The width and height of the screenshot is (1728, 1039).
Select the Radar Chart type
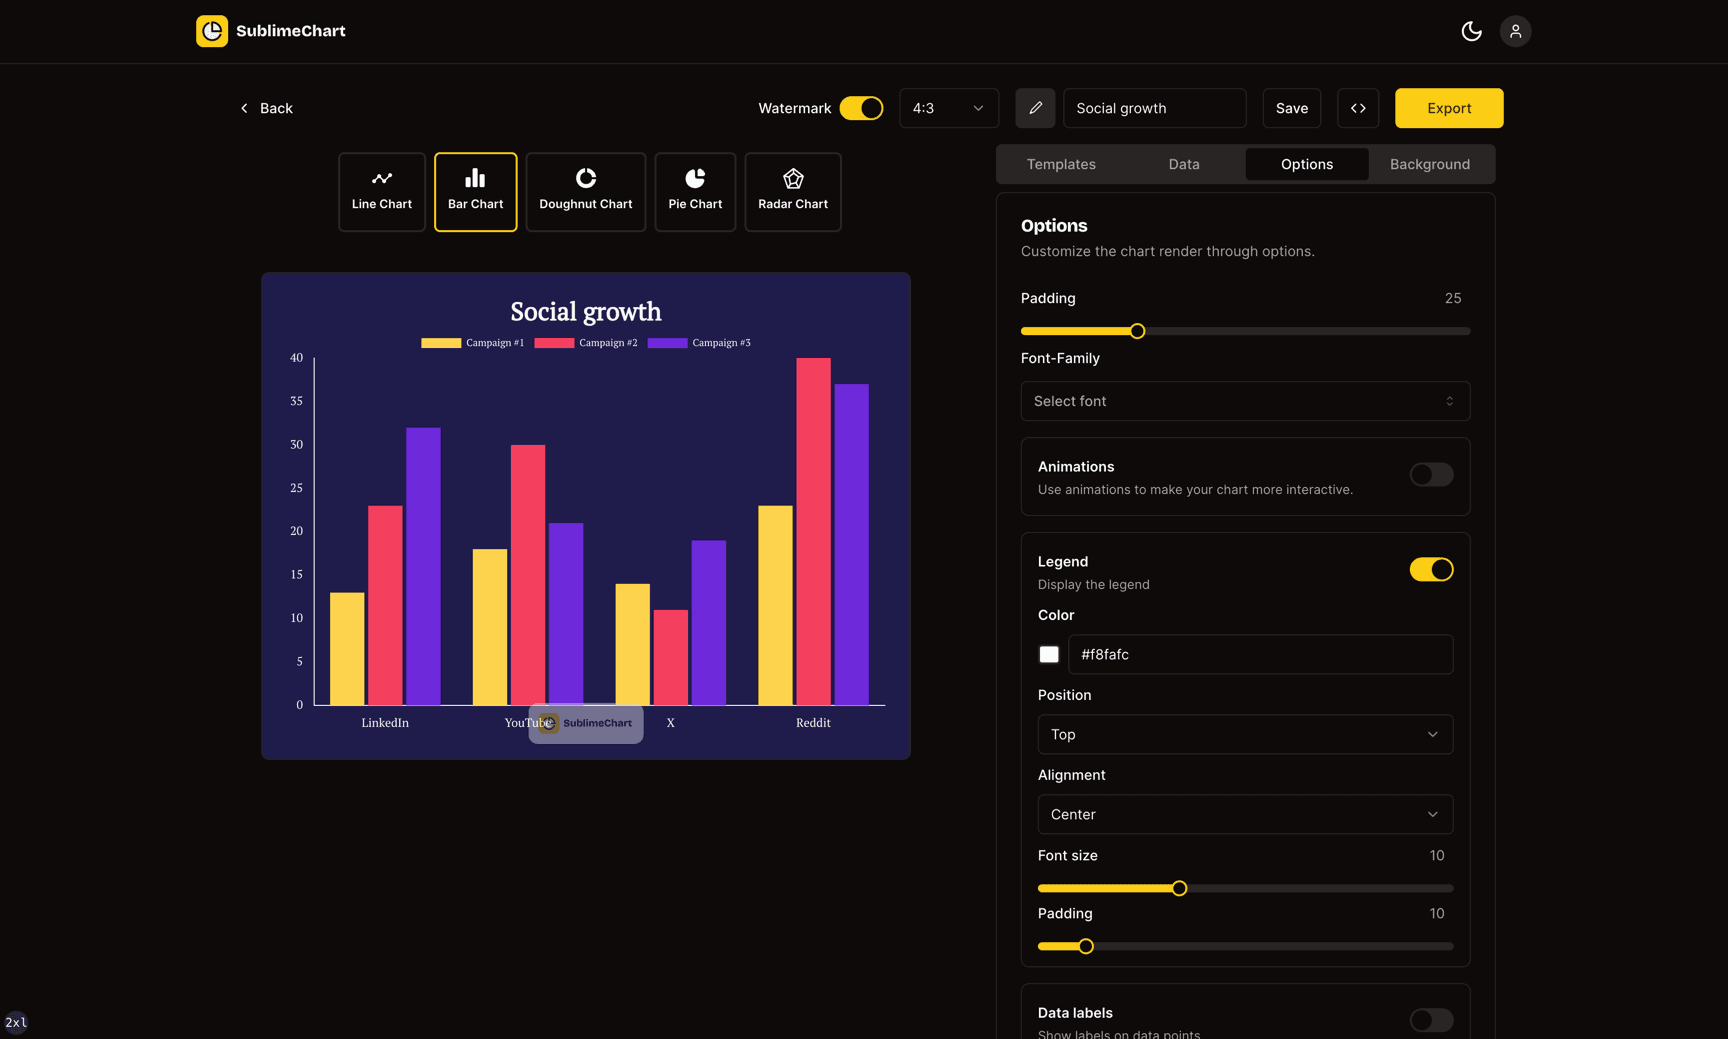pyautogui.click(x=792, y=191)
